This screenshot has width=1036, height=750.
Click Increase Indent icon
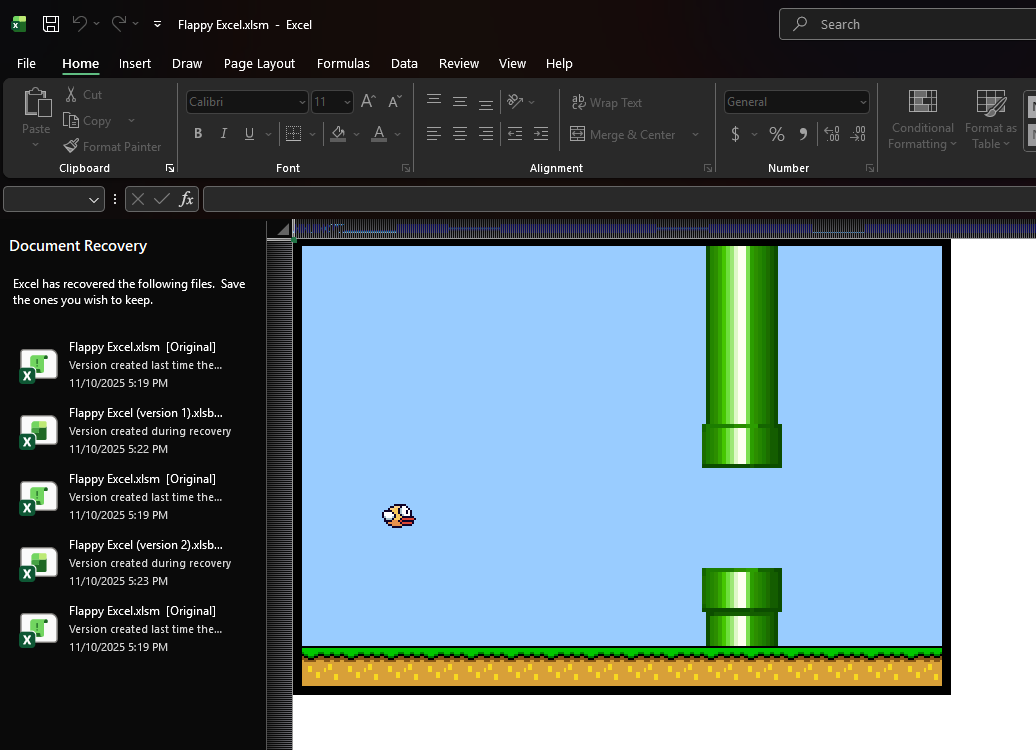[x=541, y=133]
